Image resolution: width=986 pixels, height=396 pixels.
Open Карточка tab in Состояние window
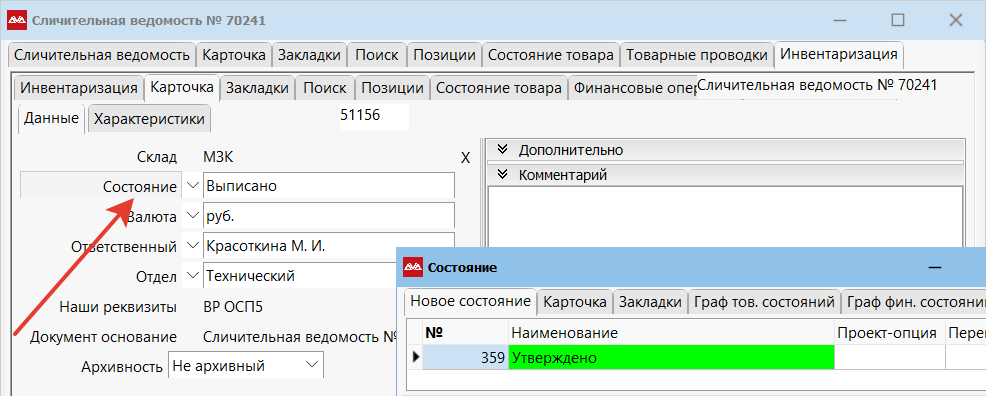[x=575, y=302]
